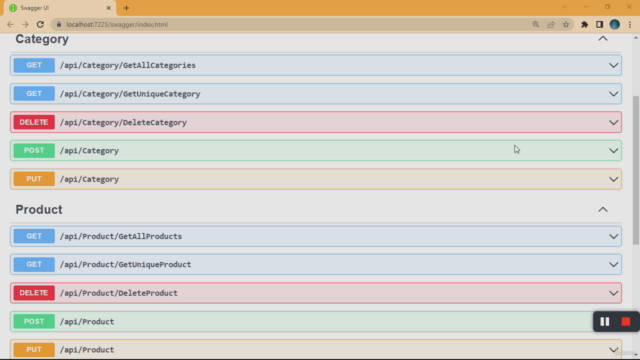Click GET badge for GetAllCategories
The image size is (640, 360).
[x=34, y=65]
